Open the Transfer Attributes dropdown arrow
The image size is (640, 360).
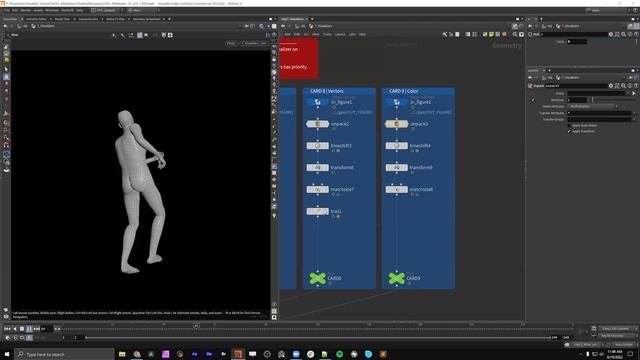point(634,113)
